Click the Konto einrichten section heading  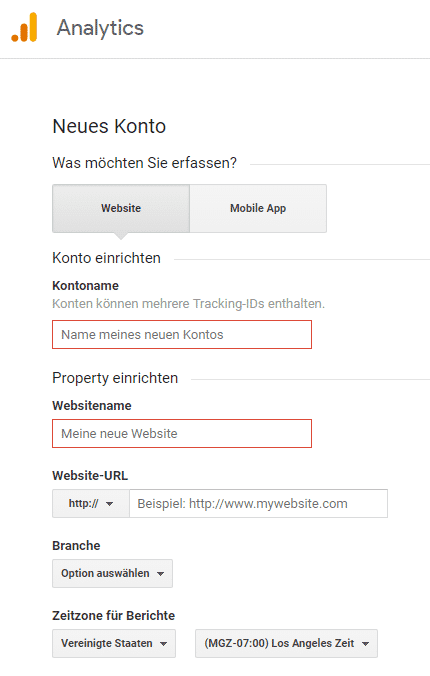pyautogui.click(x=107, y=258)
